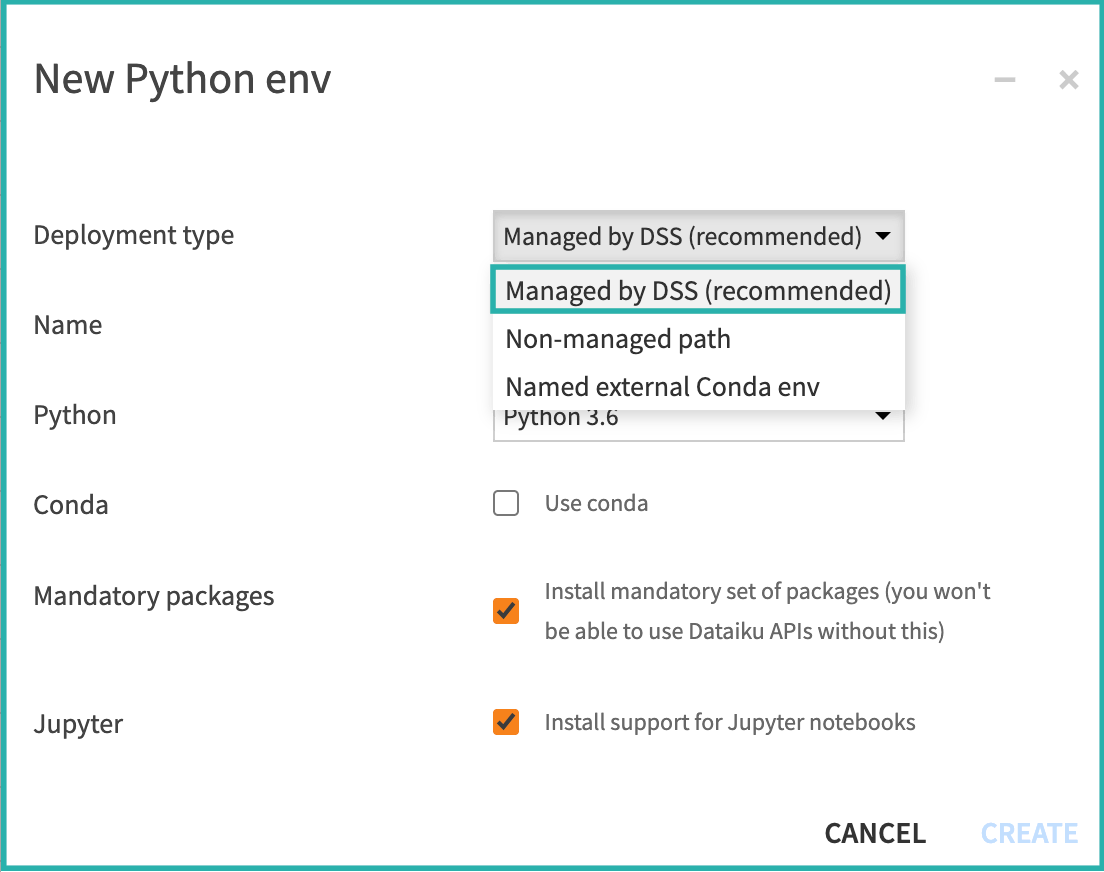Click the "Mandatory packages" row label

coord(154,597)
